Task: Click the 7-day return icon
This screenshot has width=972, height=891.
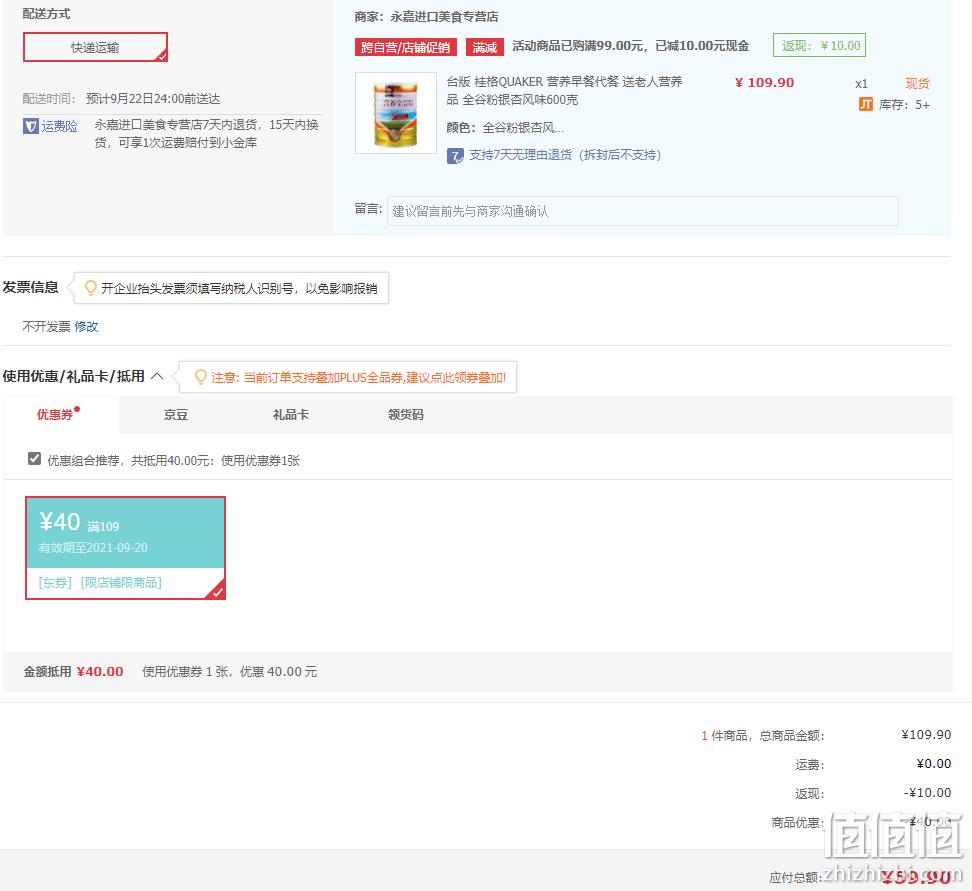Action: (455, 156)
